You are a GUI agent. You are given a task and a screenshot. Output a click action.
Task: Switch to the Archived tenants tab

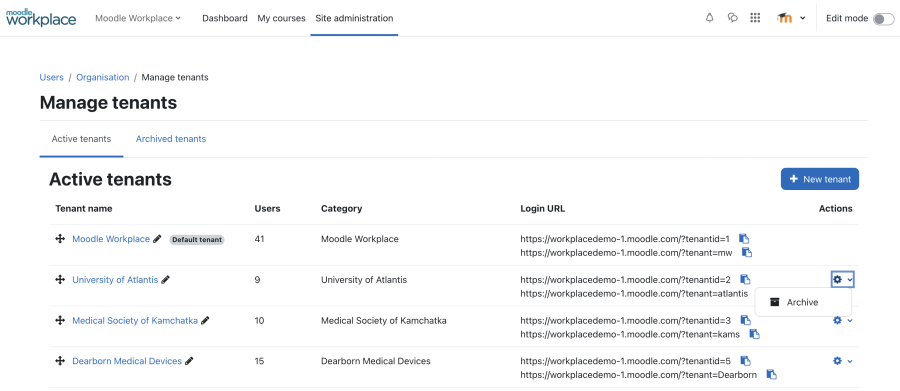(x=171, y=139)
